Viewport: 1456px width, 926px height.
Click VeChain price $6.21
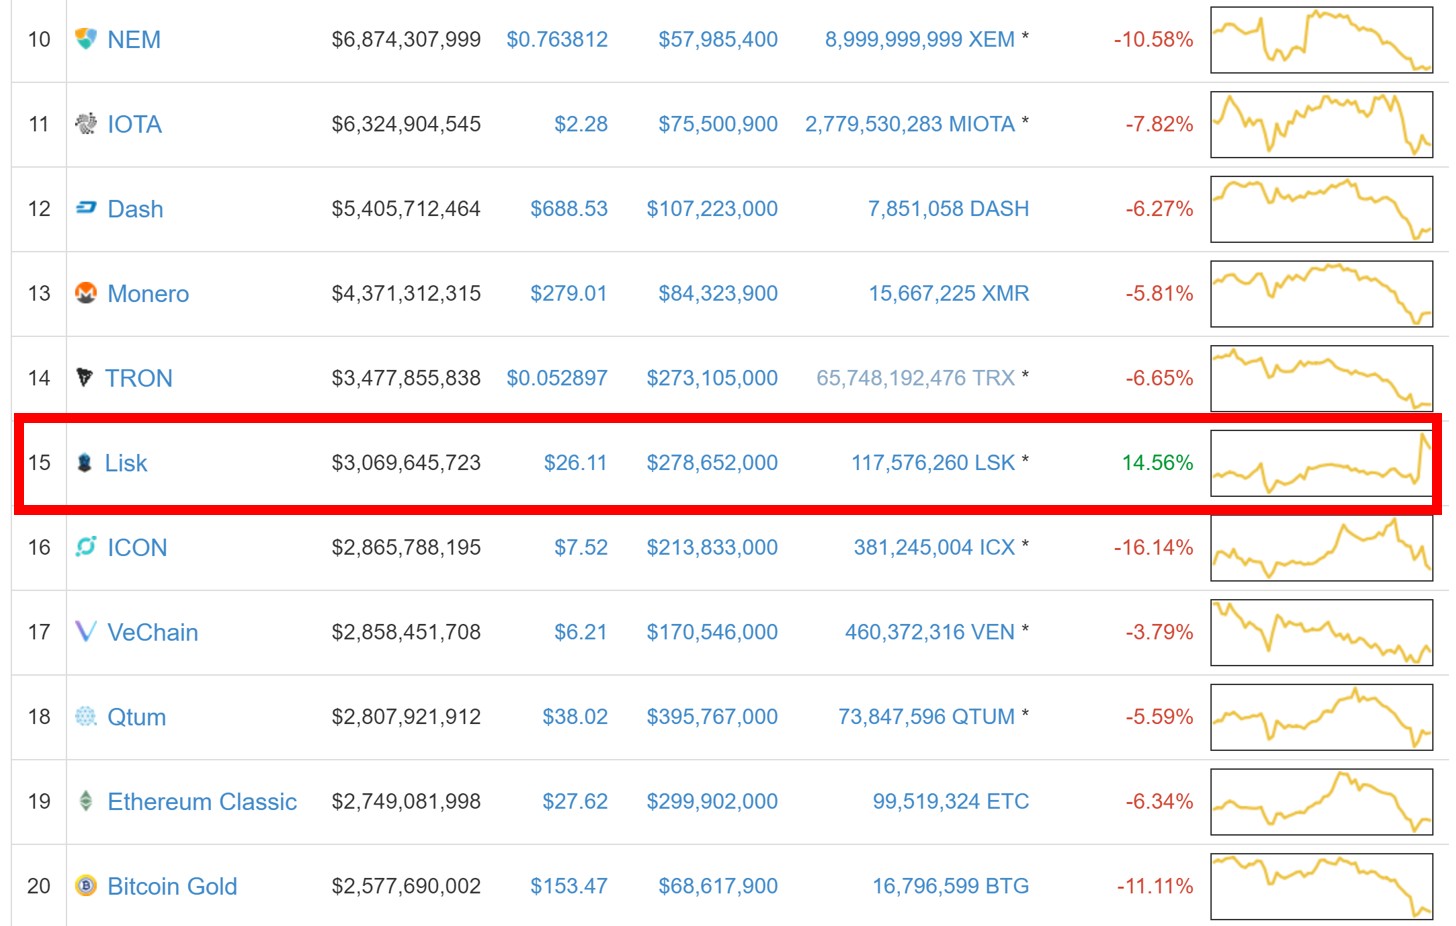point(581,632)
